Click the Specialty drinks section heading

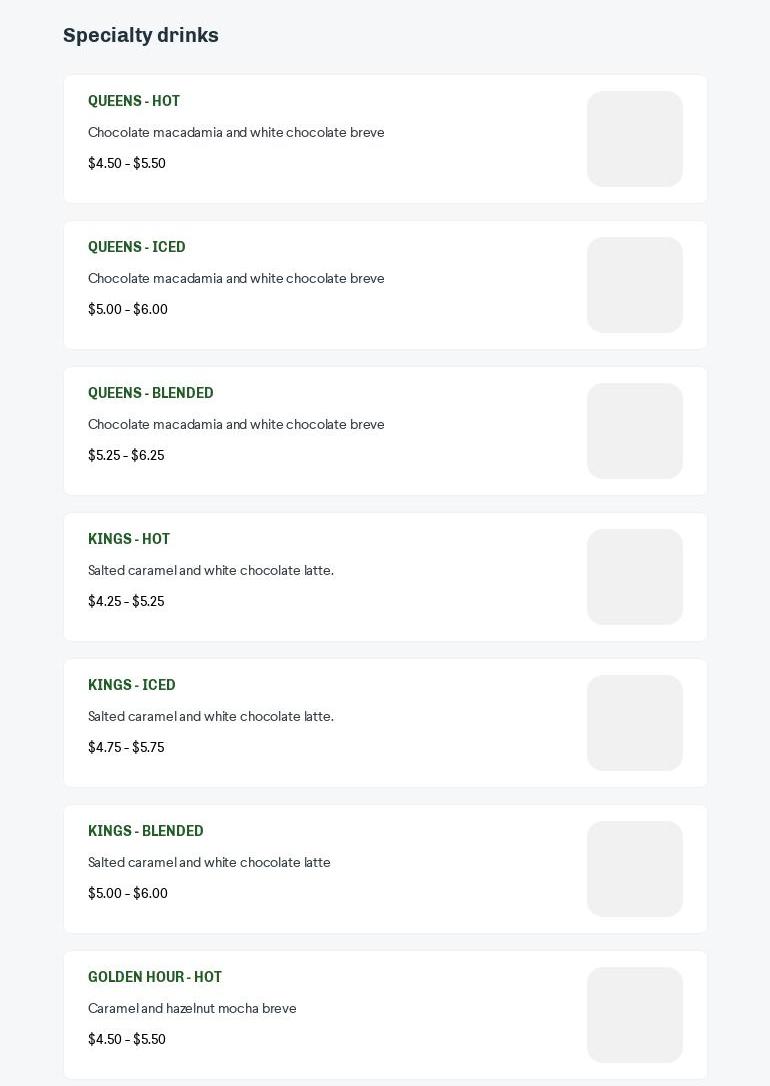(141, 35)
